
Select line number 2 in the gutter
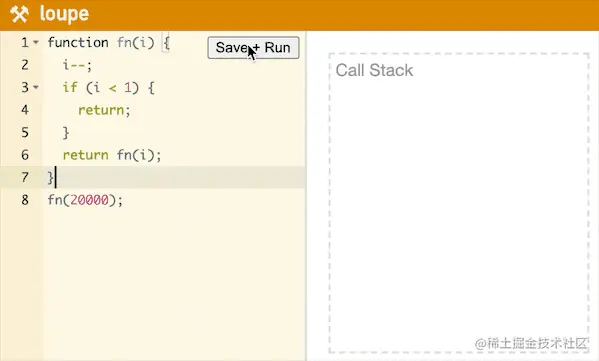click(25, 65)
